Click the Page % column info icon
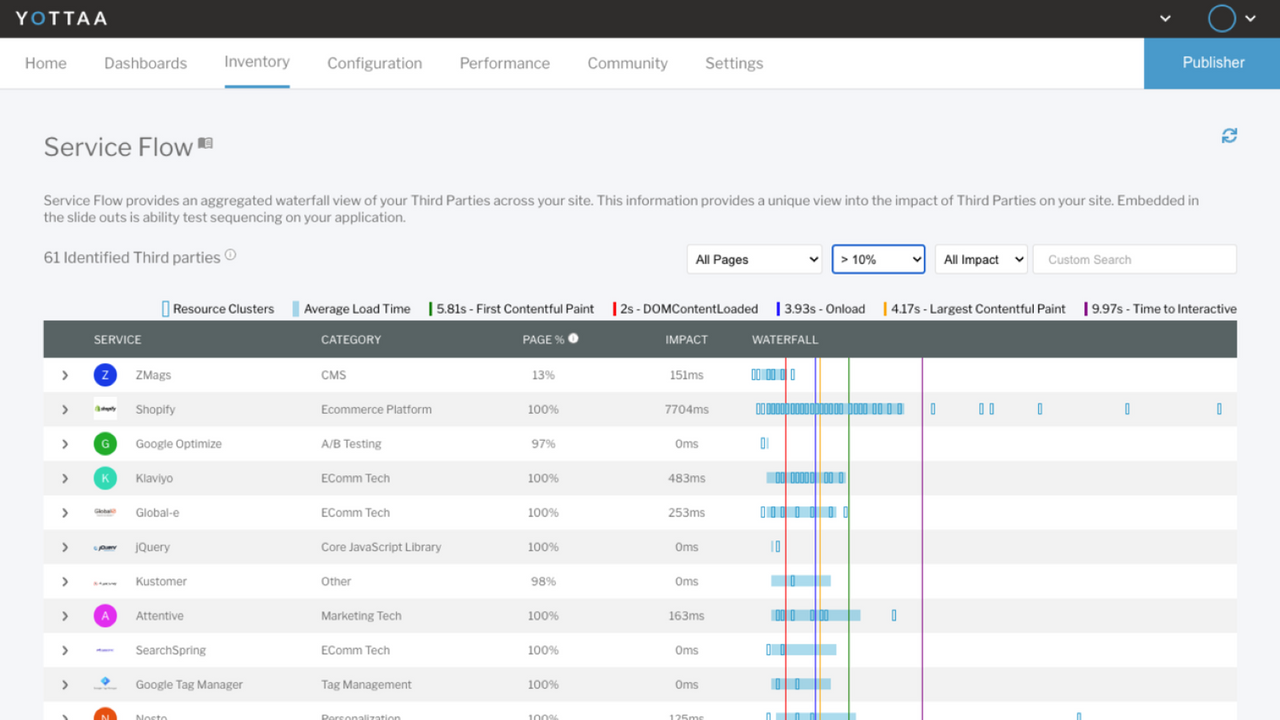 574,338
